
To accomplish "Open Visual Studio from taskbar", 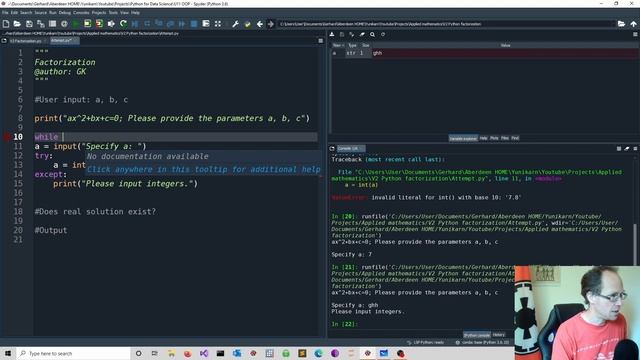I will (204, 353).
